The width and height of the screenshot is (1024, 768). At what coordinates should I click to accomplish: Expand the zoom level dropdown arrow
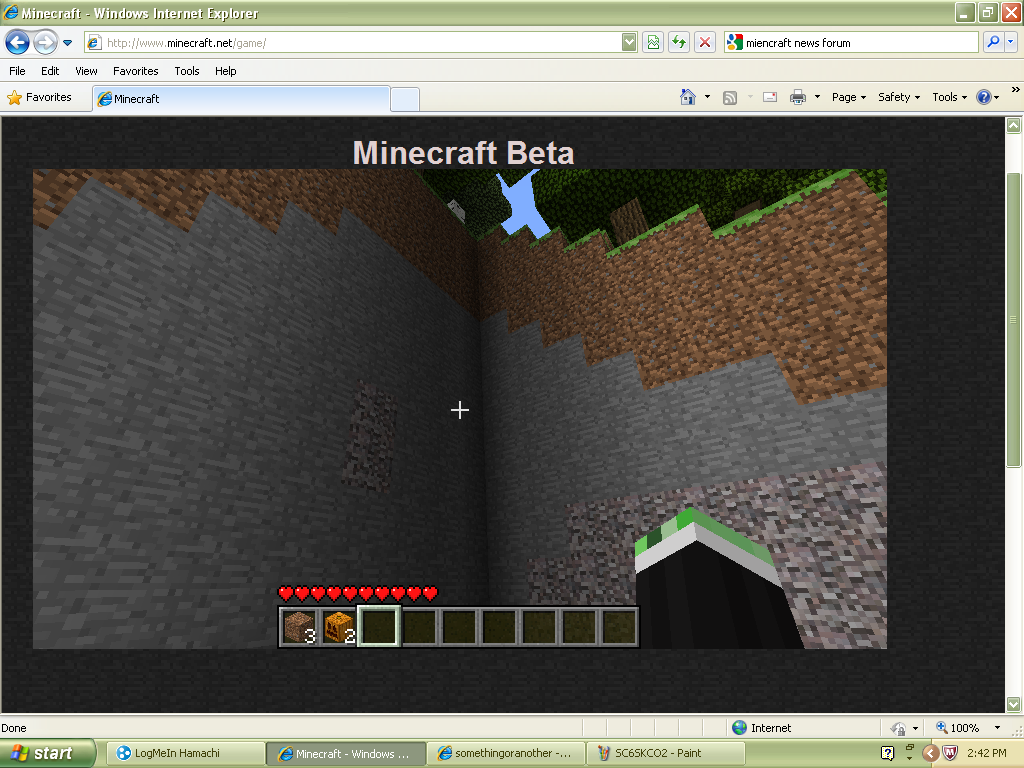click(x=997, y=728)
